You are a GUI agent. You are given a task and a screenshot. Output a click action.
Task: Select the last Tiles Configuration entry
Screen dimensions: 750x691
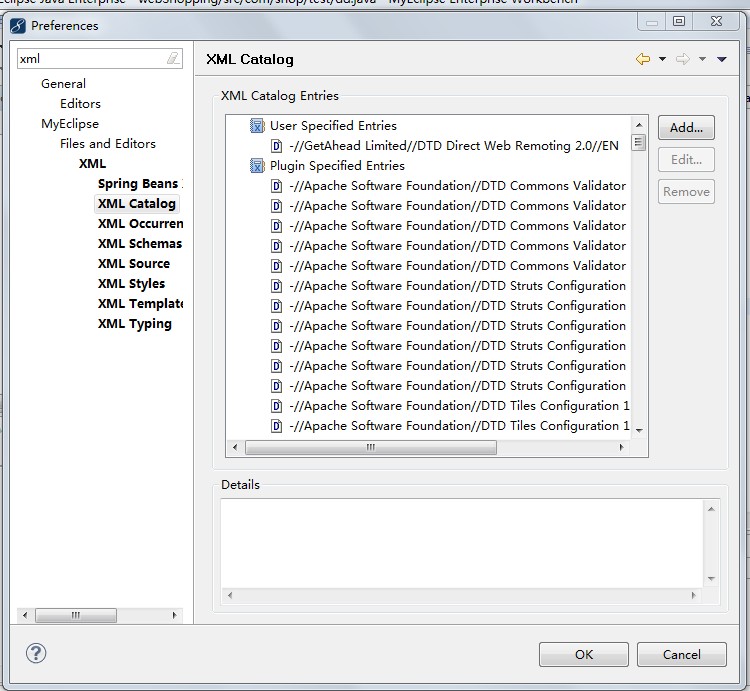[459, 426]
